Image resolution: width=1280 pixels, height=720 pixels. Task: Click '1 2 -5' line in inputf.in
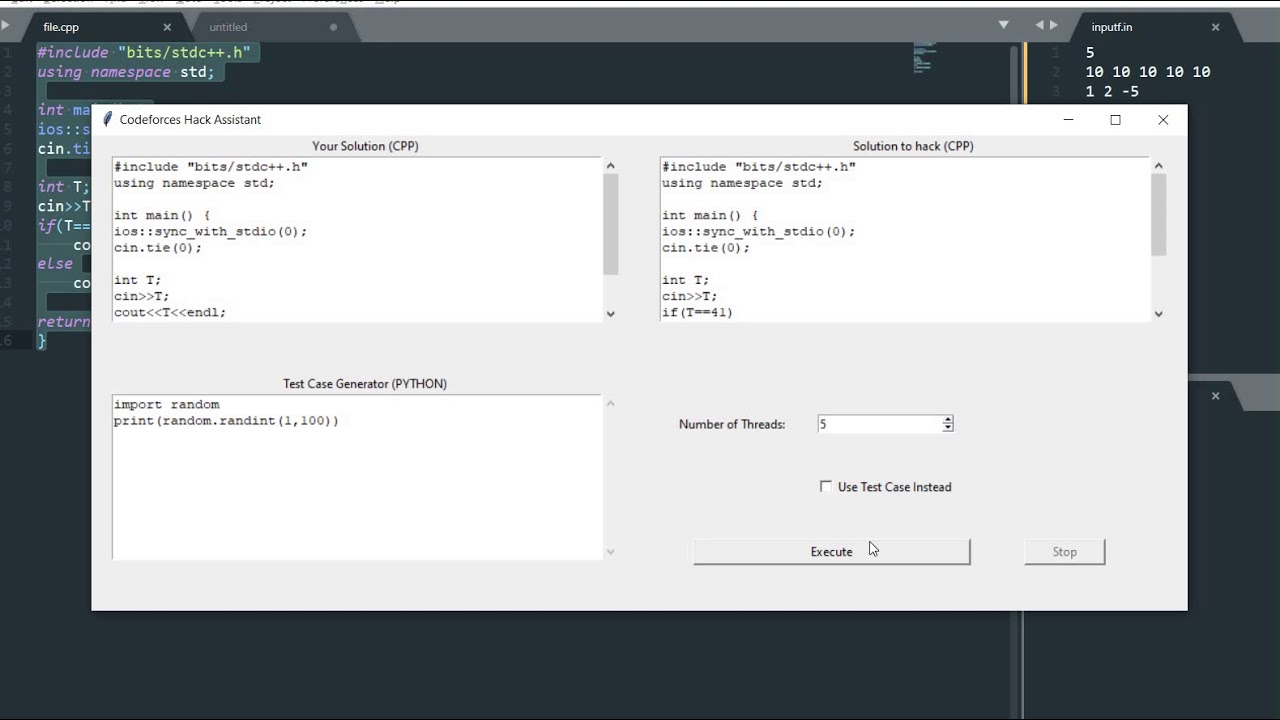click(x=1112, y=91)
